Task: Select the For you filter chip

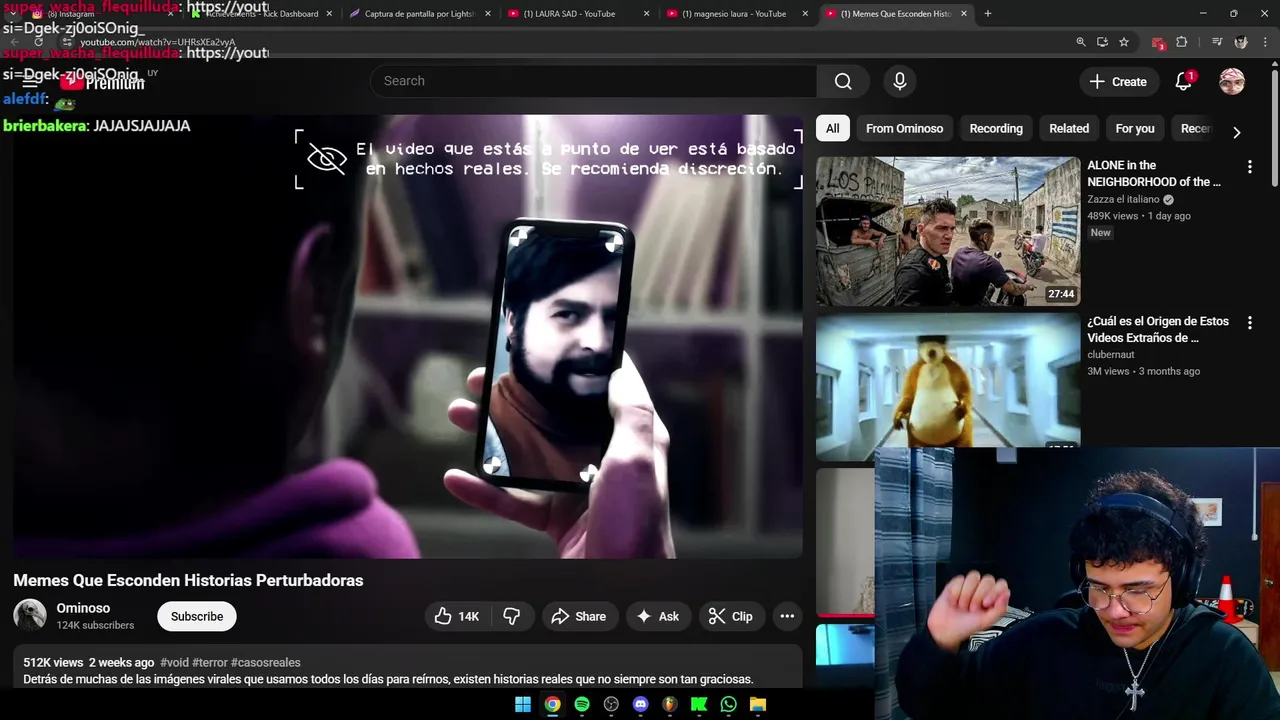Action: 1135,128
